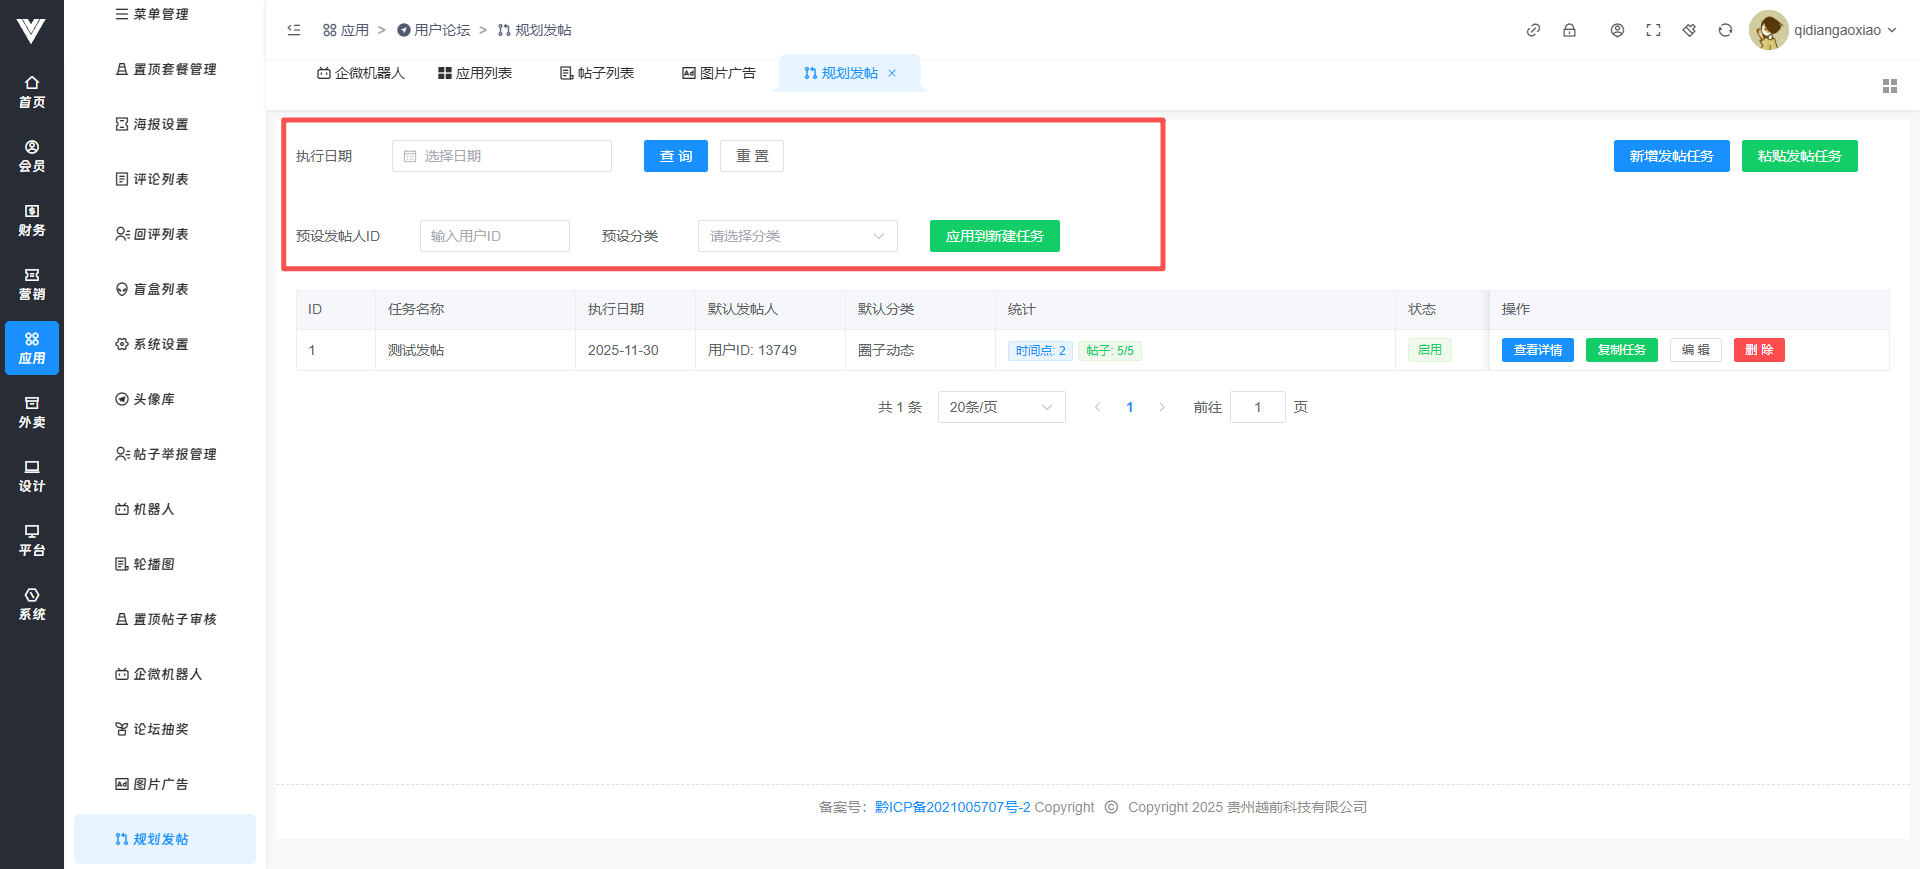
Task: Select 评论列表 in the side menu
Action: click(x=161, y=179)
